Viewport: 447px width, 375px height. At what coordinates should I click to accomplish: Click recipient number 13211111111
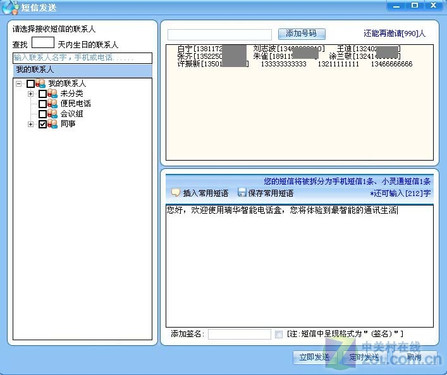click(x=338, y=64)
